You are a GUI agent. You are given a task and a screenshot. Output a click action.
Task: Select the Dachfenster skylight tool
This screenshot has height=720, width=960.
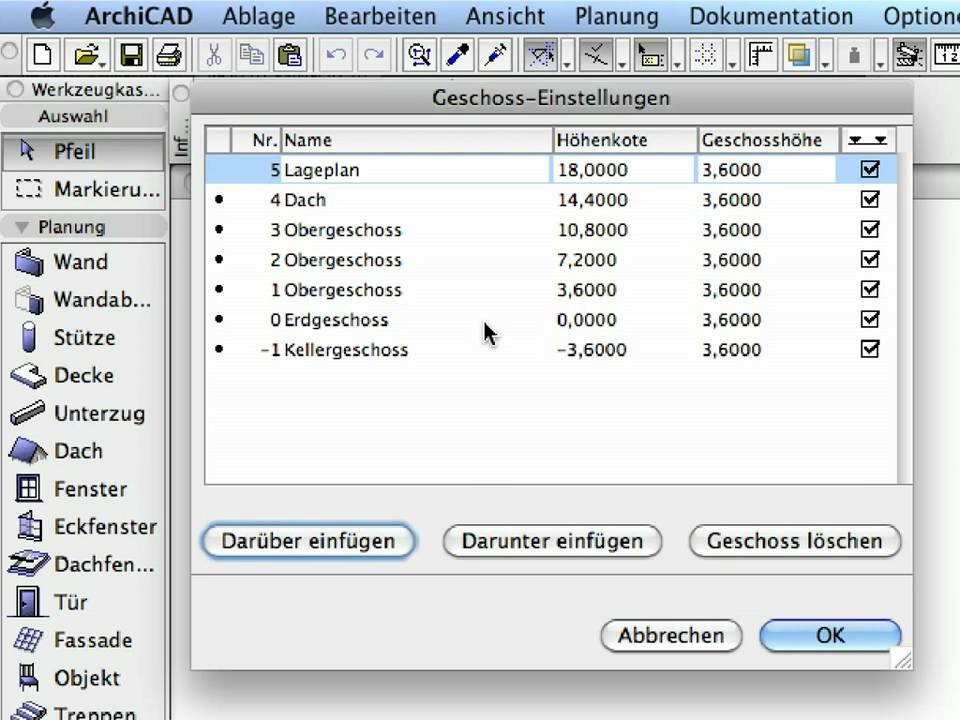tap(84, 564)
